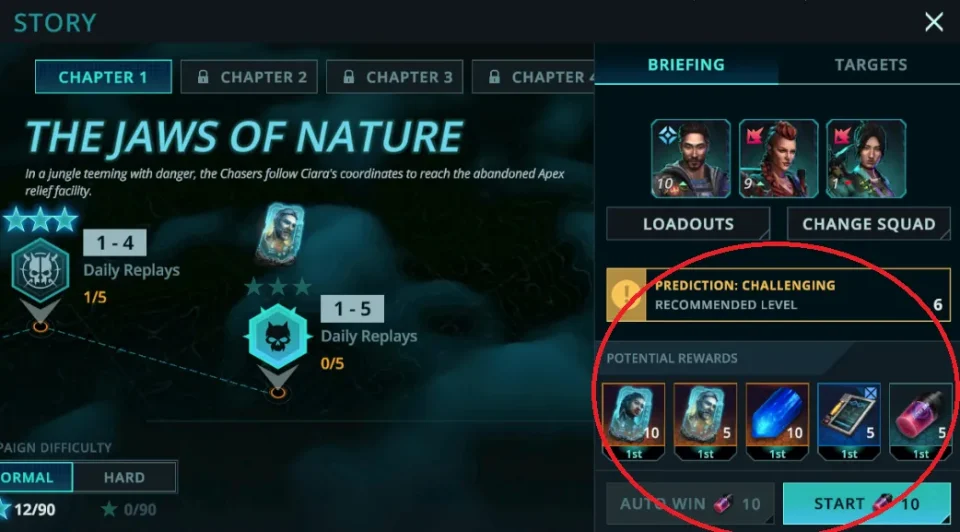View the blueprint tablet reward item

pyautogui.click(x=849, y=421)
